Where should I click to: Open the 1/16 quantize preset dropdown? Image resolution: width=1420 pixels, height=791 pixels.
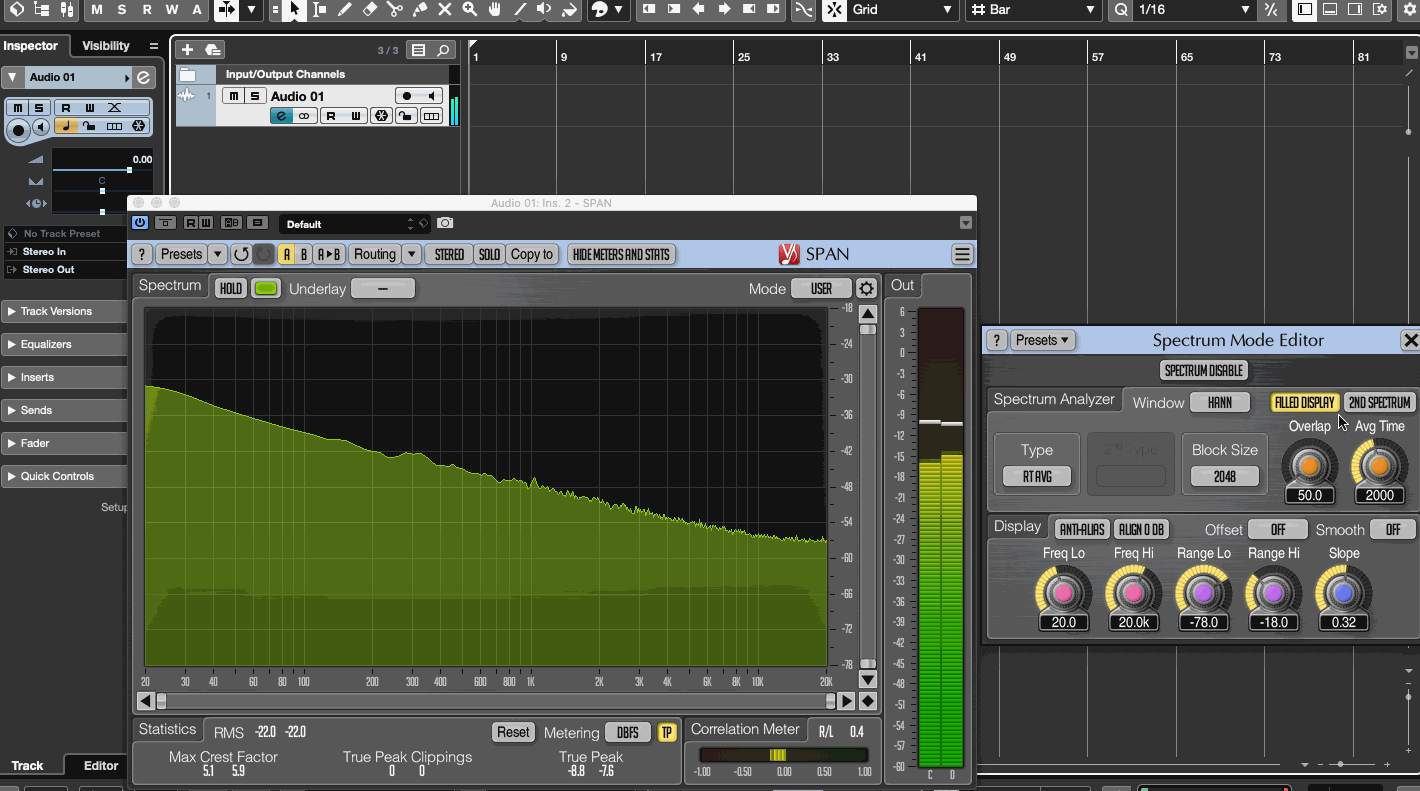point(1195,10)
